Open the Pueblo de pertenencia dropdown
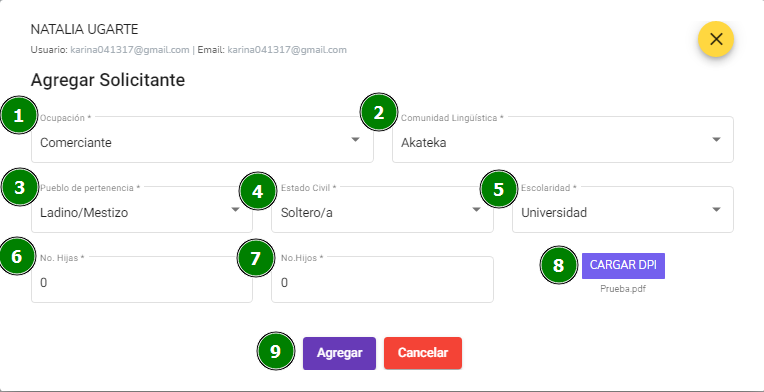The image size is (764, 392). tap(142, 209)
